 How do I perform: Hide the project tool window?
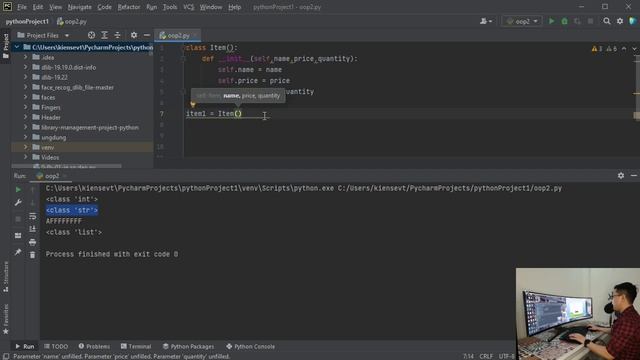coord(147,36)
